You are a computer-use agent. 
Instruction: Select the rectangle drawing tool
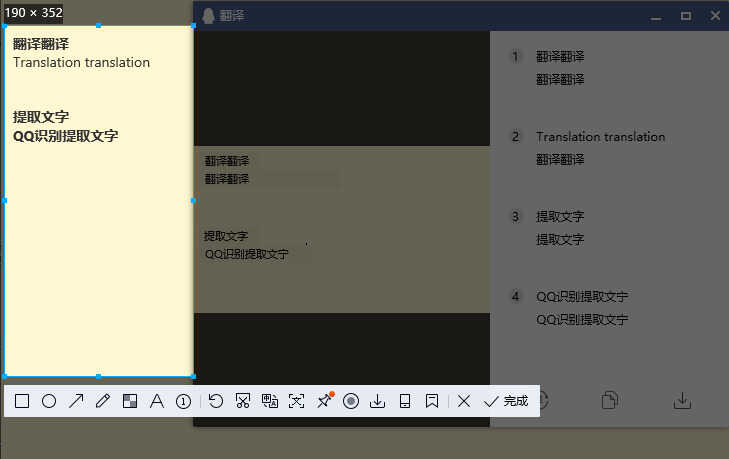(x=22, y=401)
